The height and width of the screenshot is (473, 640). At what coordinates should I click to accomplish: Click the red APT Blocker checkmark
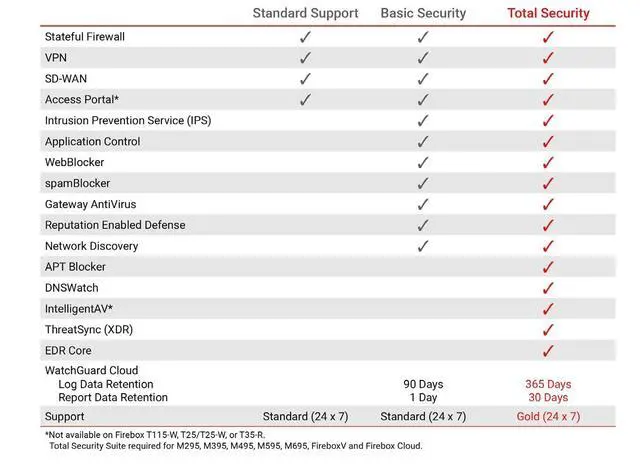coord(547,267)
